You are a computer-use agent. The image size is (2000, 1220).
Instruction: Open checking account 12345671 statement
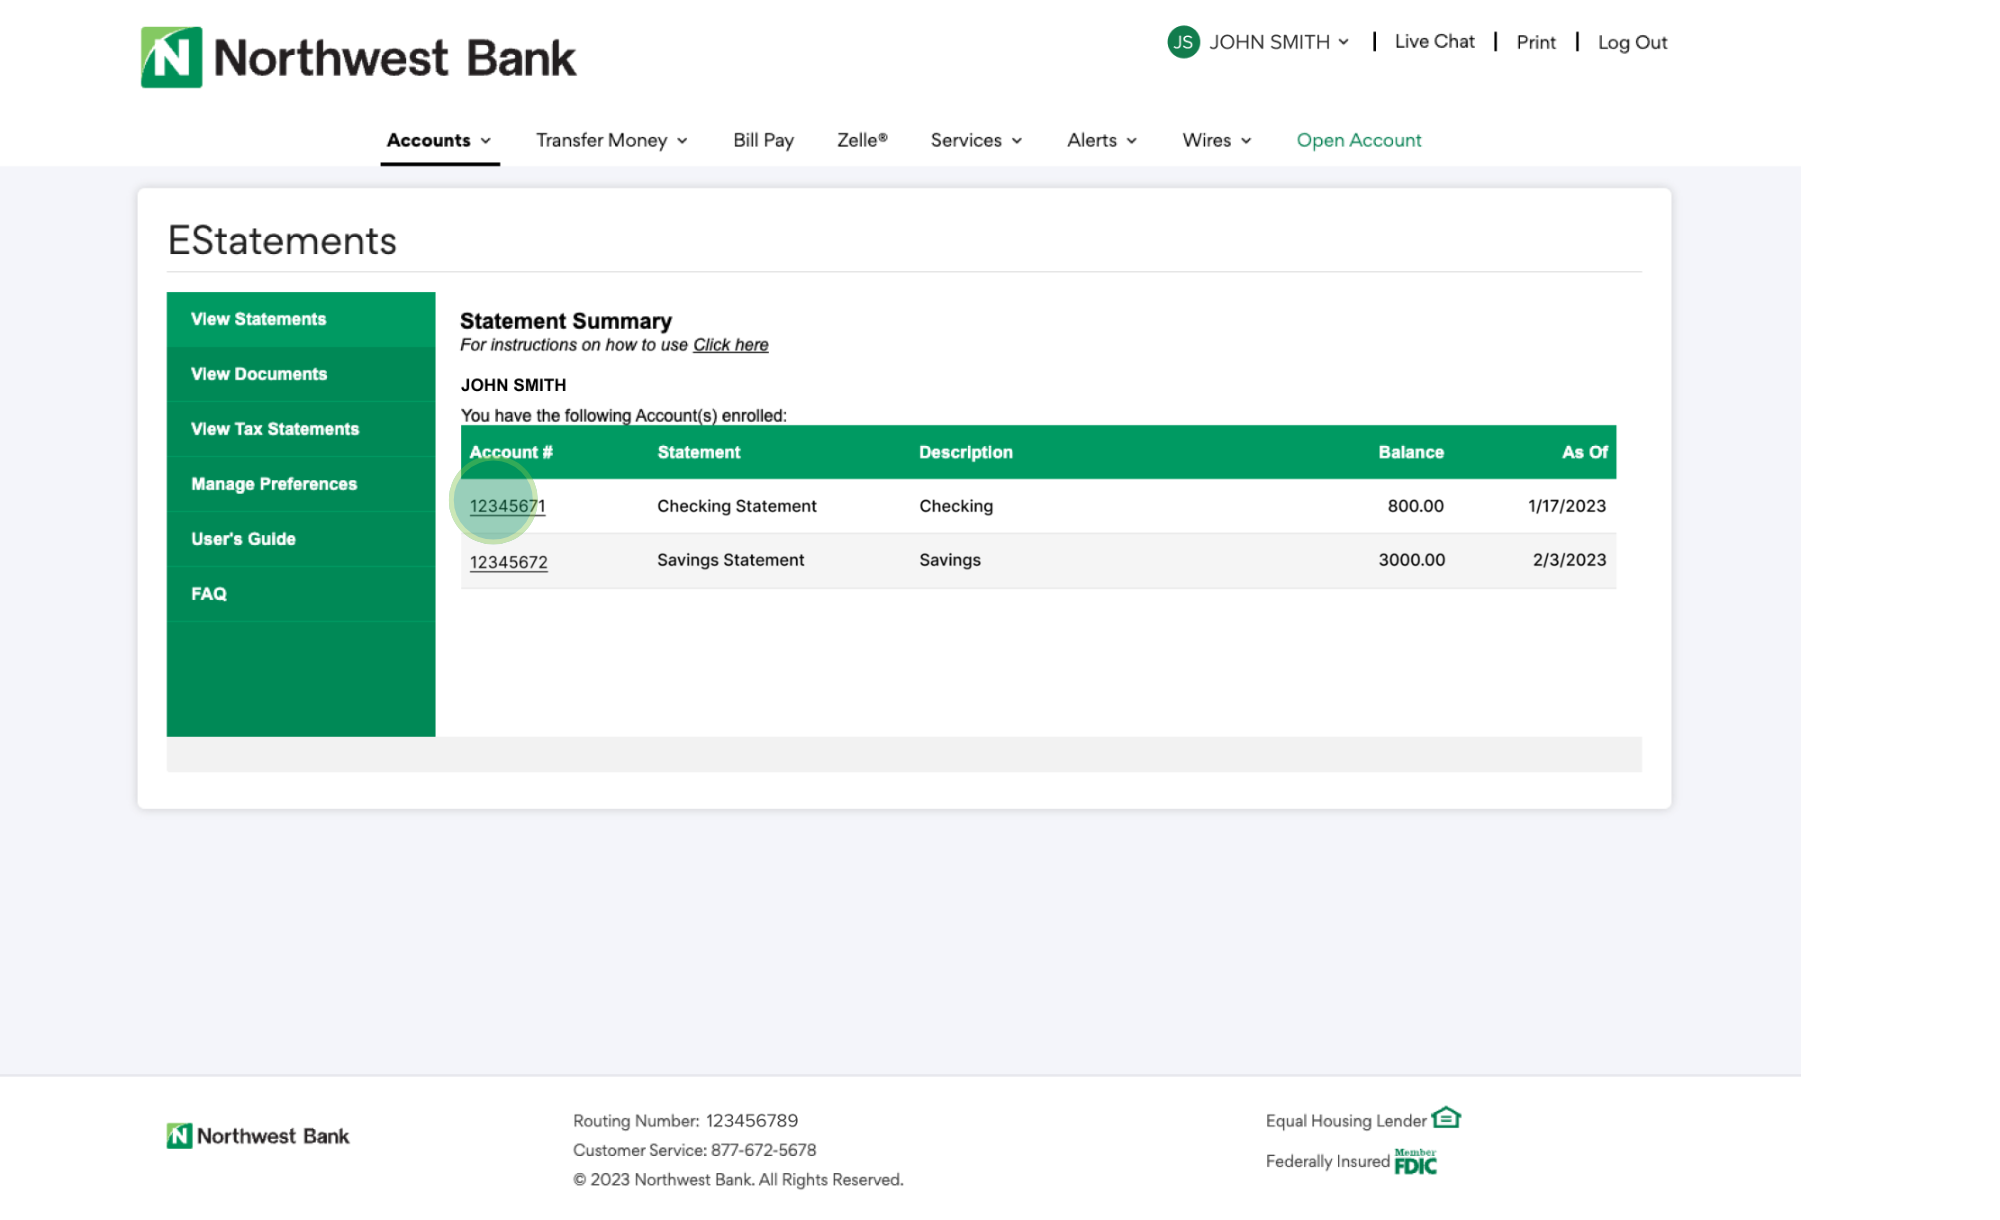coord(507,506)
